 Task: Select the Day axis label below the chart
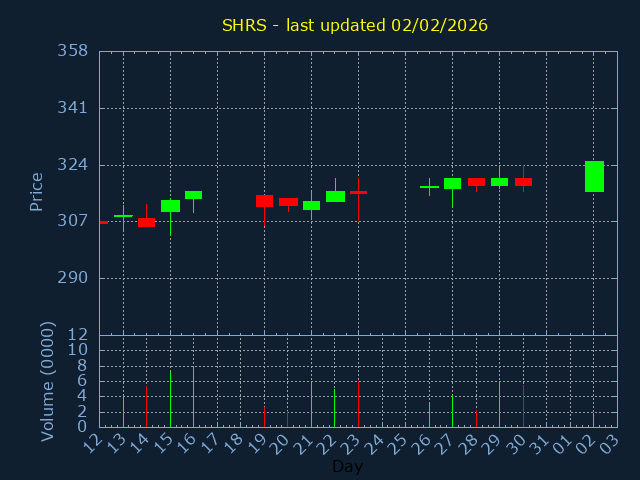click(x=347, y=466)
